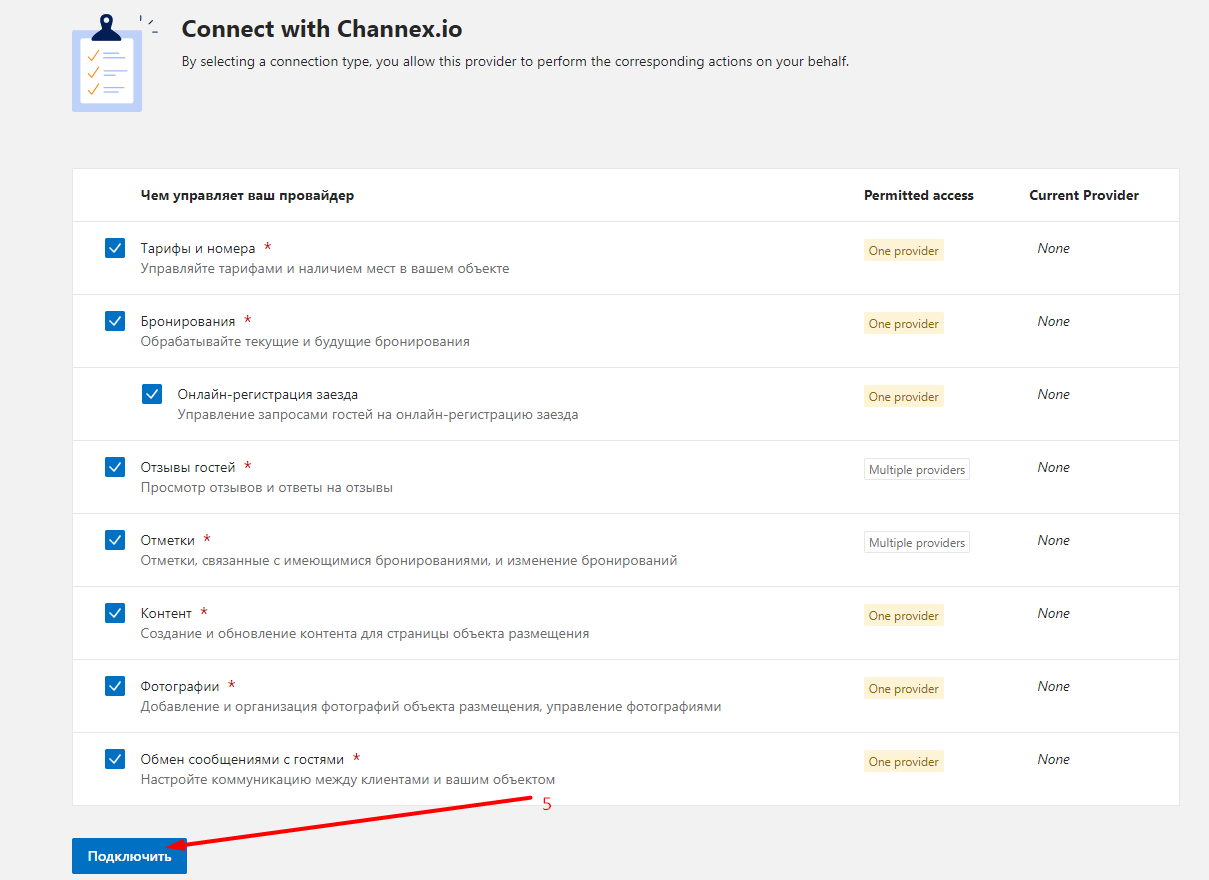Toggle the Фотографии checkbox

(115, 686)
